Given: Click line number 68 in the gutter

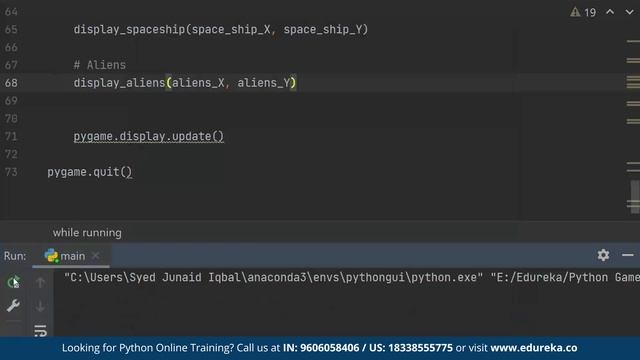Looking at the screenshot, I should 11,83.
